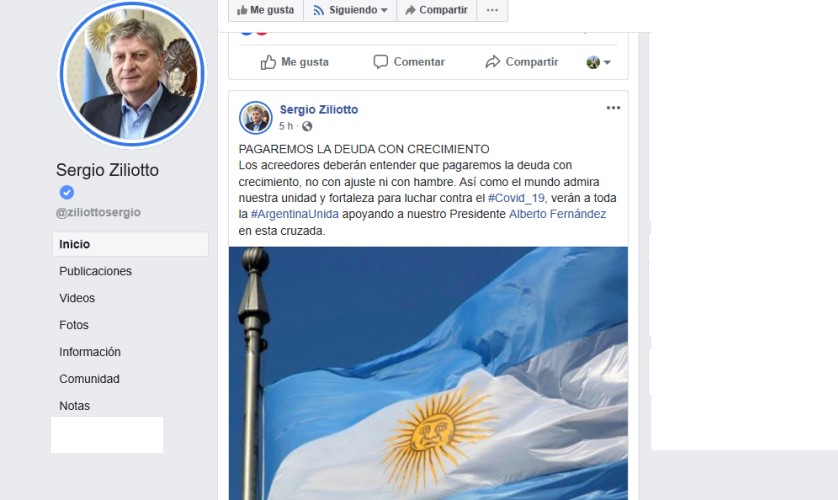Viewport: 838px width, 500px height.
Task: Click the Comentar speech bubble icon
Action: point(381,61)
